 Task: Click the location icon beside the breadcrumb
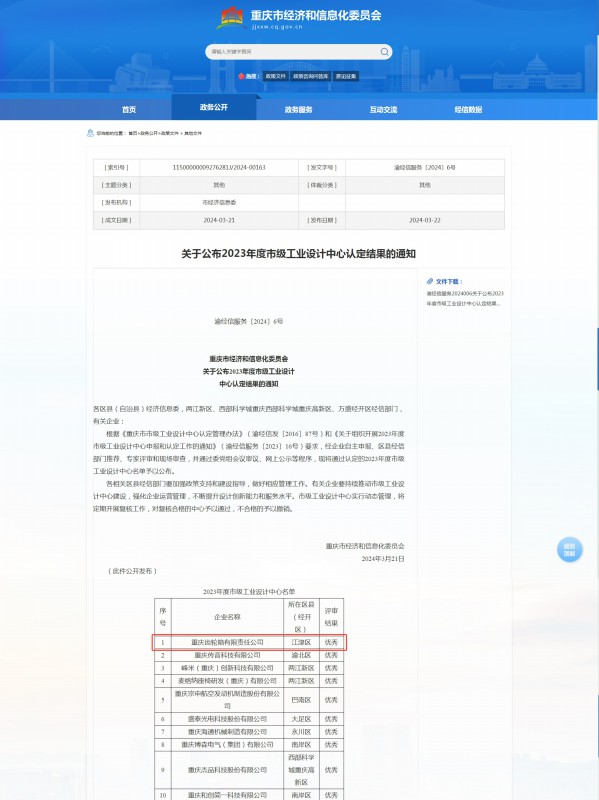90,133
